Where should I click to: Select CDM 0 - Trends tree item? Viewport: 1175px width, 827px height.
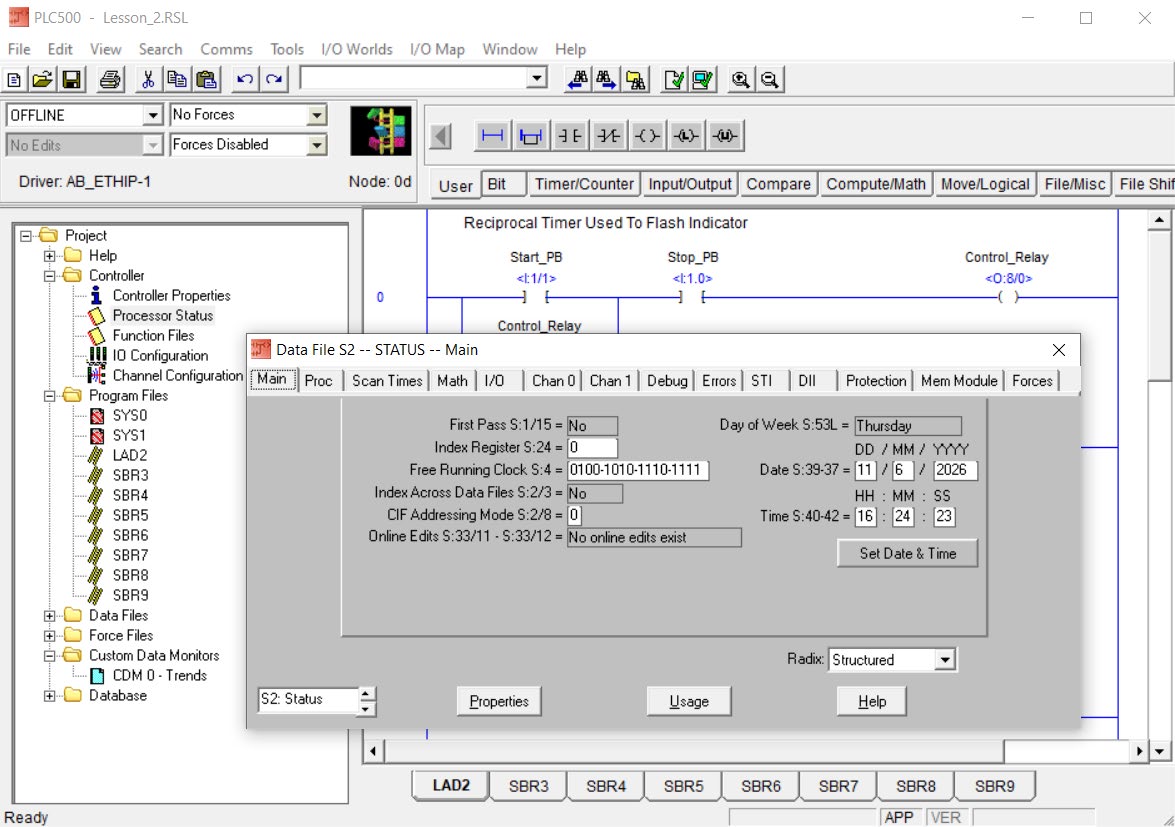(160, 676)
